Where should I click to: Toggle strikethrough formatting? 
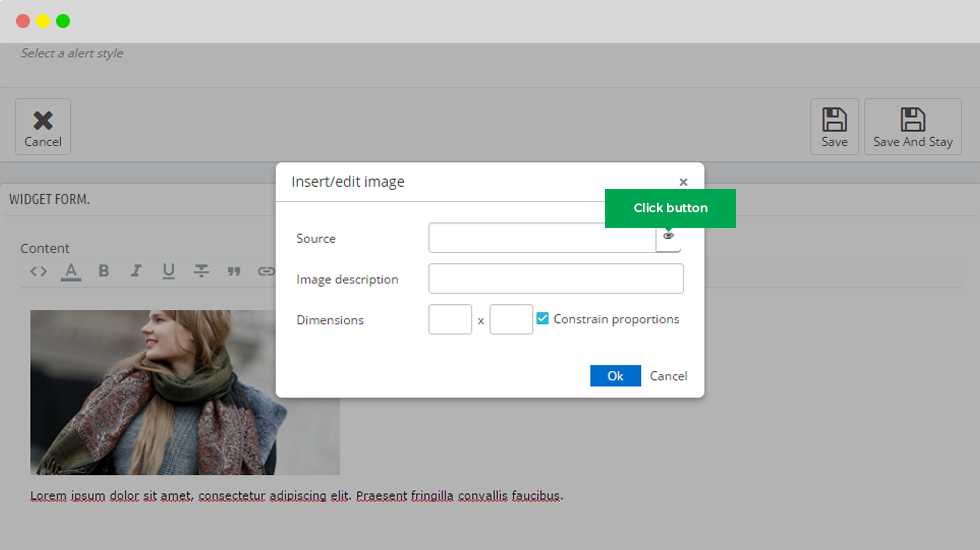click(201, 271)
